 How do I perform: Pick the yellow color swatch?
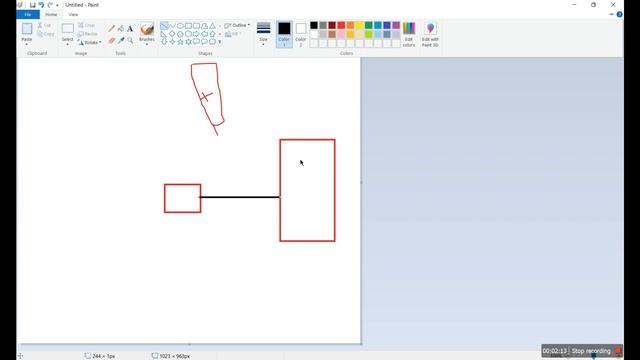click(359, 25)
